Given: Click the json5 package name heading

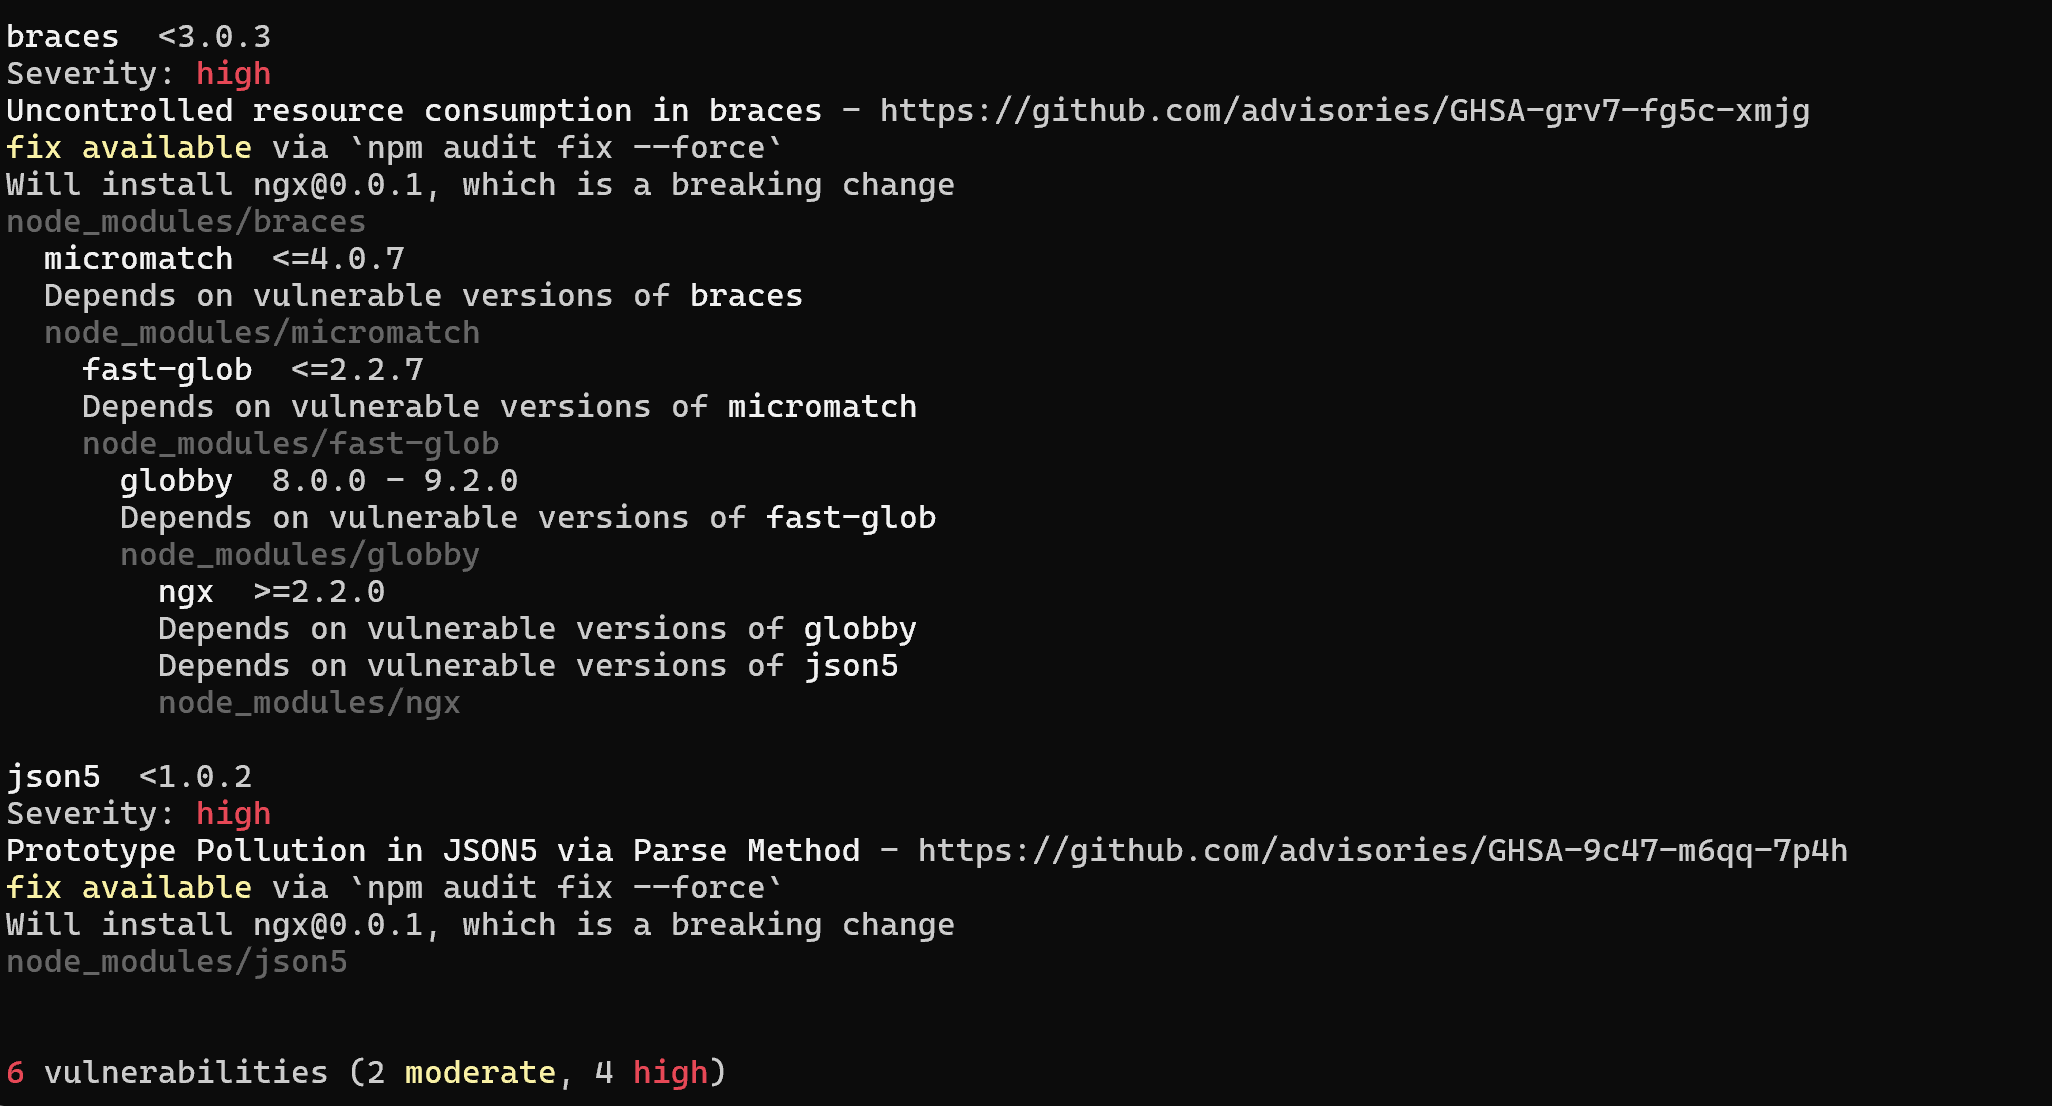Looking at the screenshot, I should (53, 777).
